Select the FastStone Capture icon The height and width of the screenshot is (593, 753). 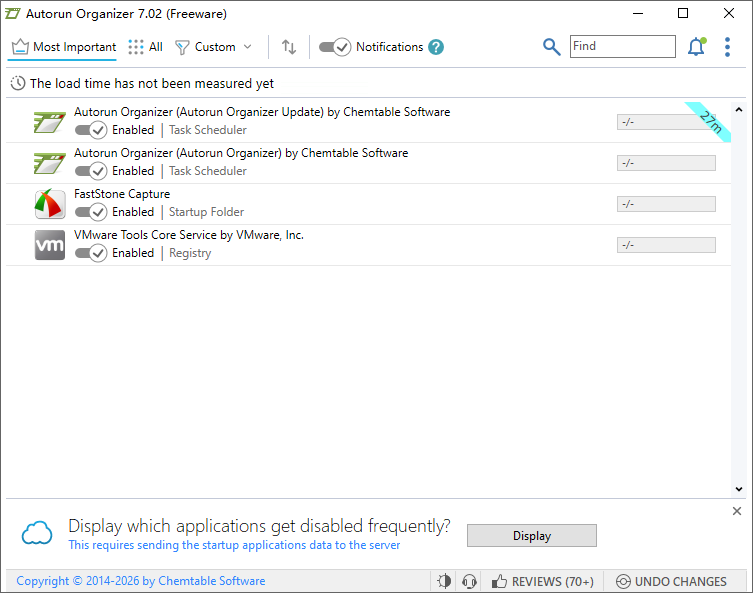[x=49, y=204]
